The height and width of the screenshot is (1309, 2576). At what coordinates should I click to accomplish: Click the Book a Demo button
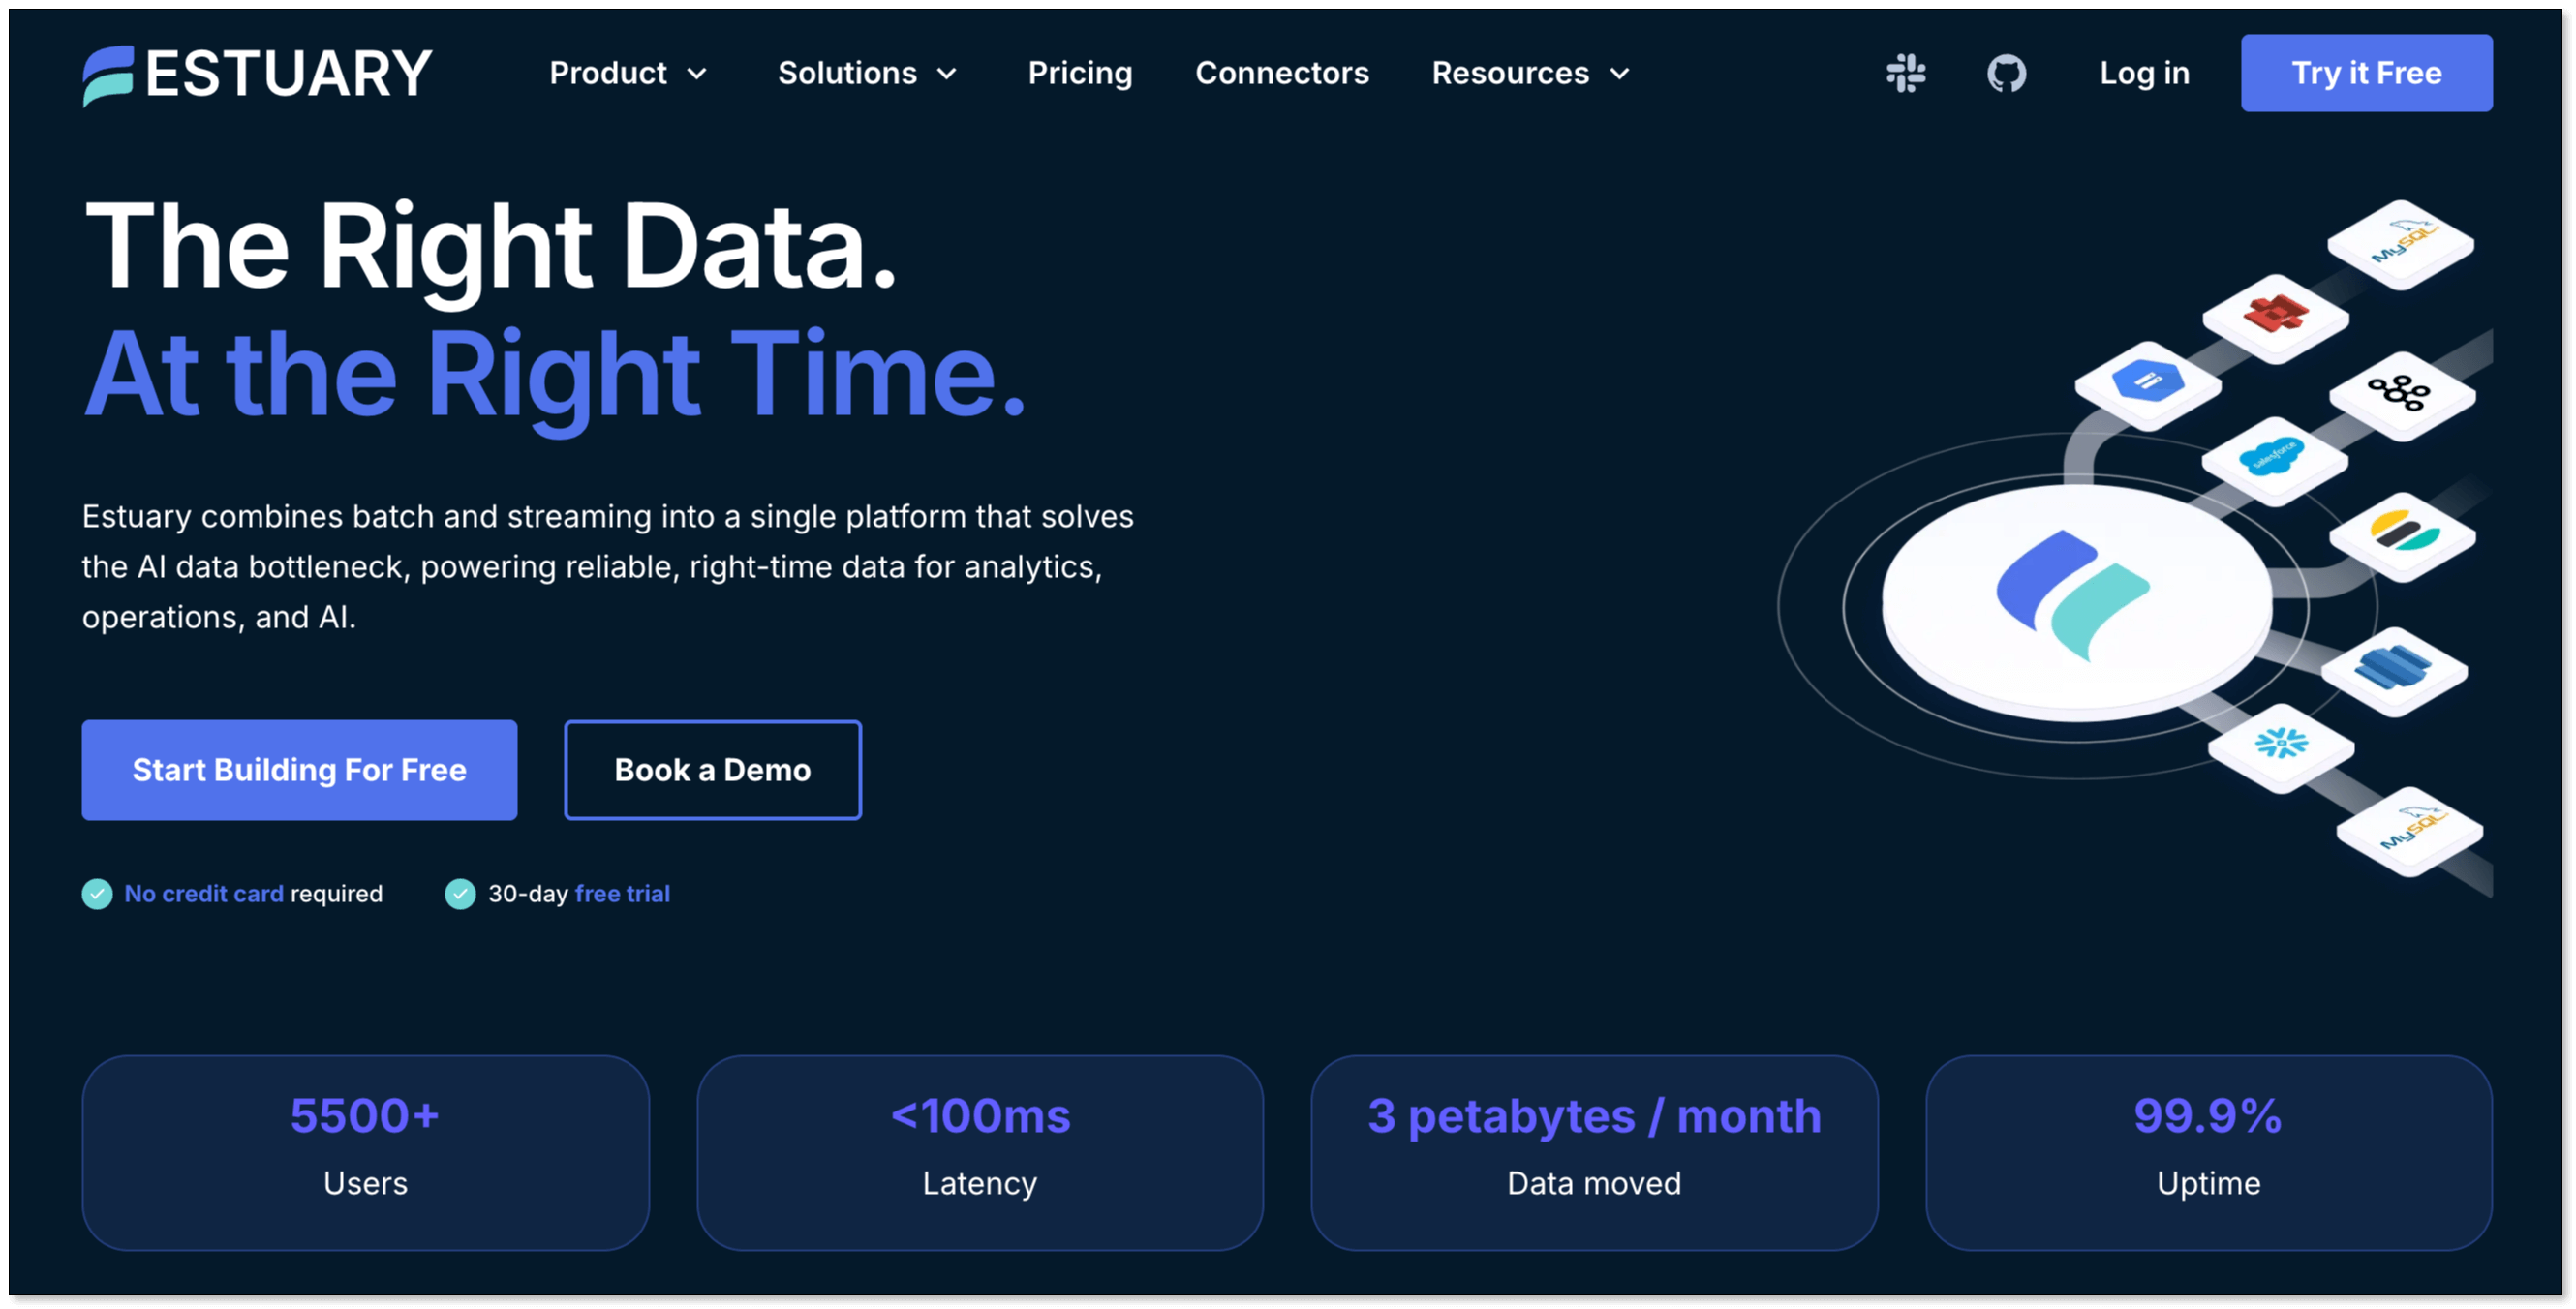(x=712, y=770)
